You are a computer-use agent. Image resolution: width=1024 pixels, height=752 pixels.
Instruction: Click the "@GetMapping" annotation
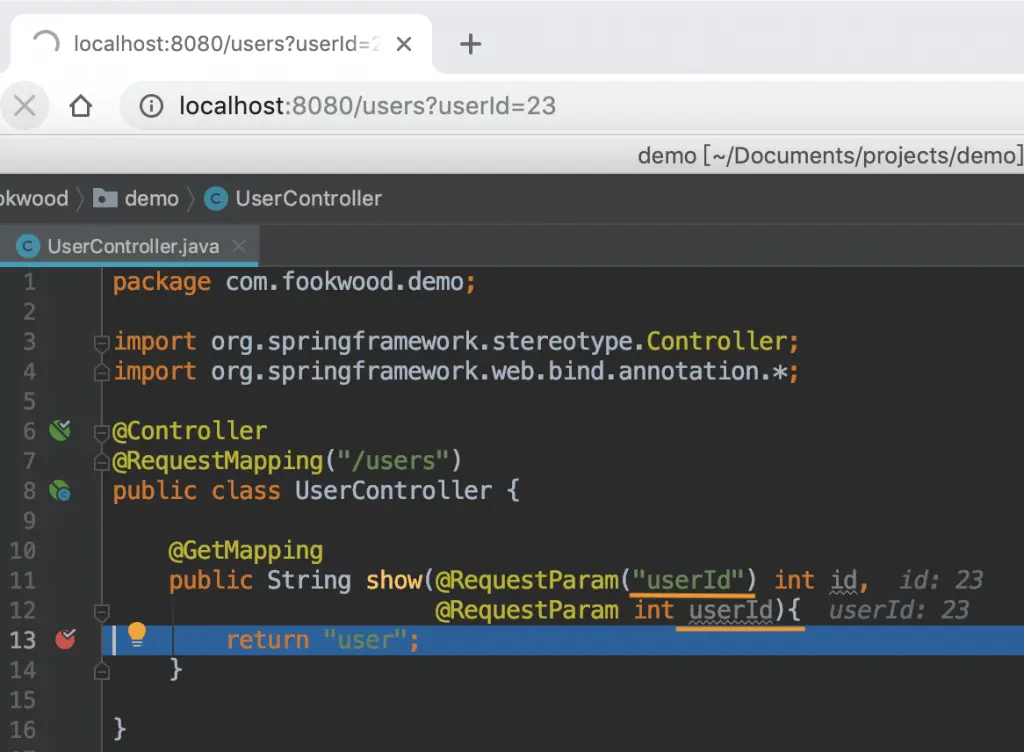point(246,550)
